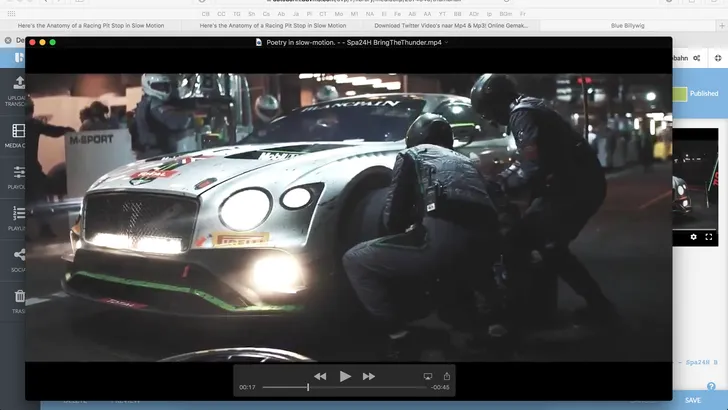The height and width of the screenshot is (410, 728).
Task: Click the fast-forward button
Action: 369,376
